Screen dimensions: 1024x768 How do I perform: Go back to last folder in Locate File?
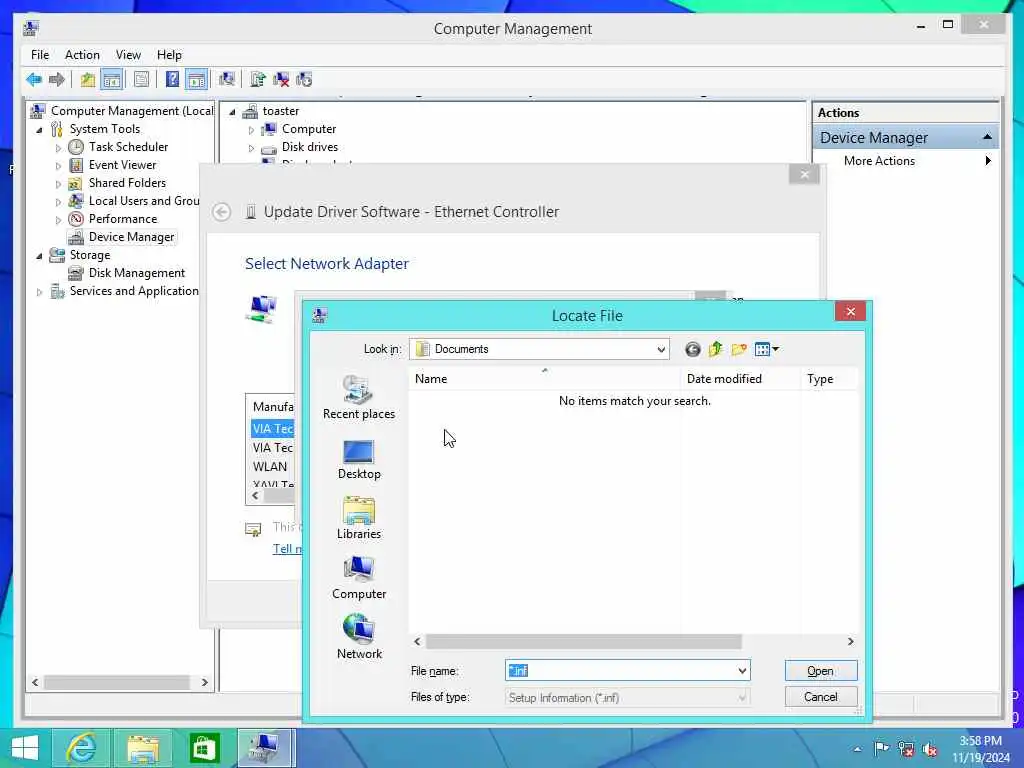click(693, 349)
